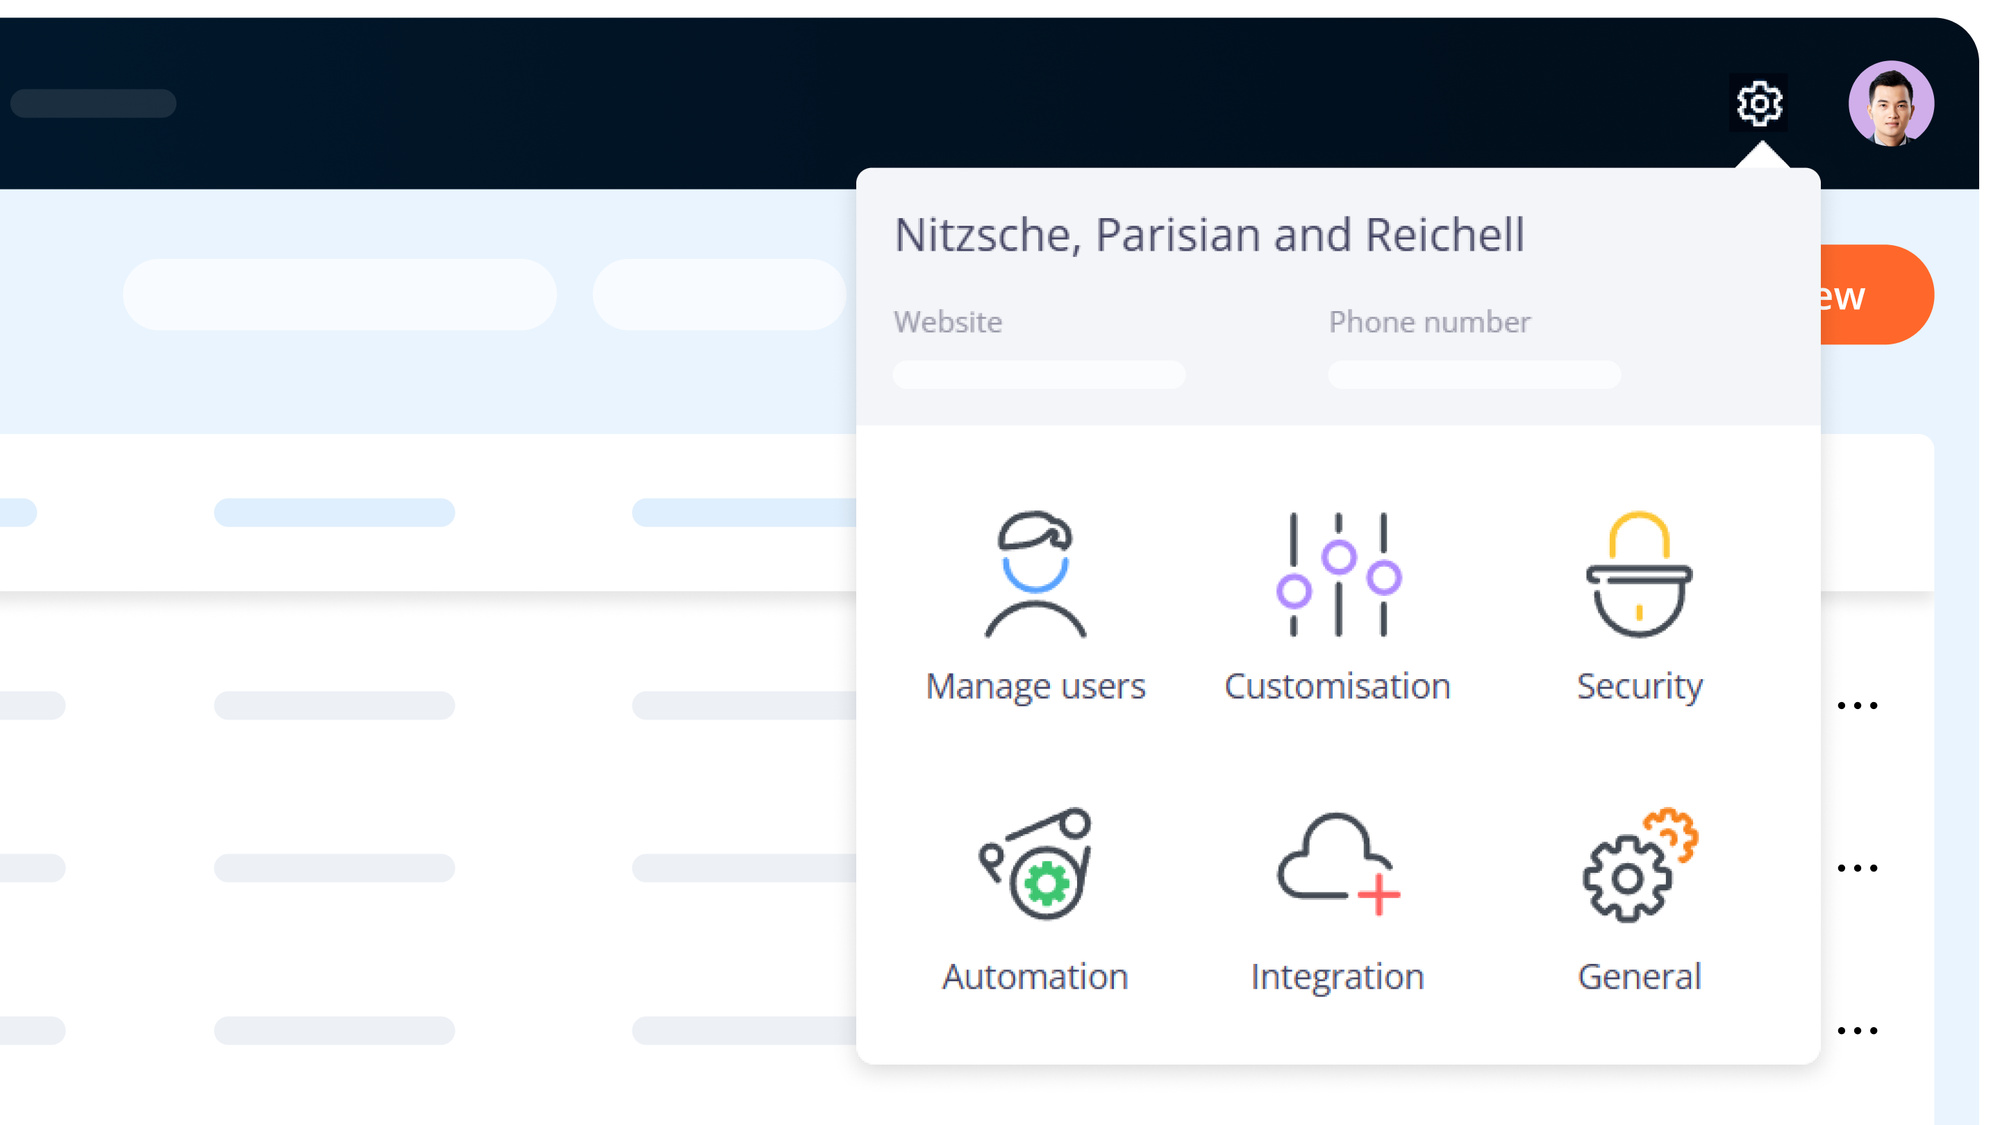Image resolution: width=2000 pixels, height=1125 pixels.
Task: Open the Automation gear icon
Action: pyautogui.click(x=1035, y=864)
